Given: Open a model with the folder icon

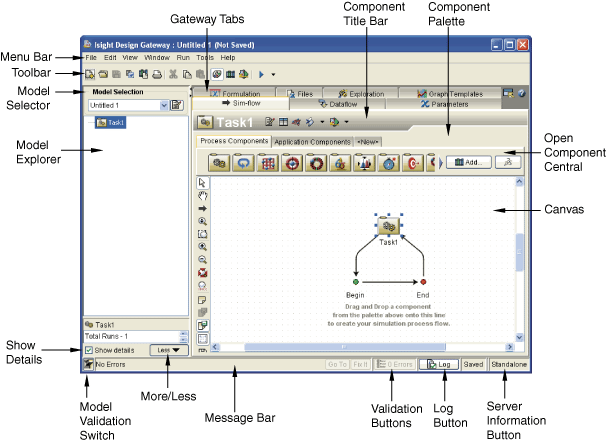Looking at the screenshot, I should 103,74.
